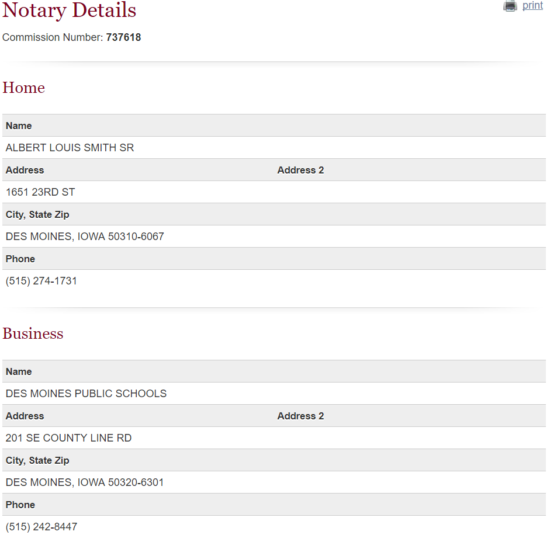The image size is (550, 535).
Task: Click the printer icon
Action: (x=510, y=6)
